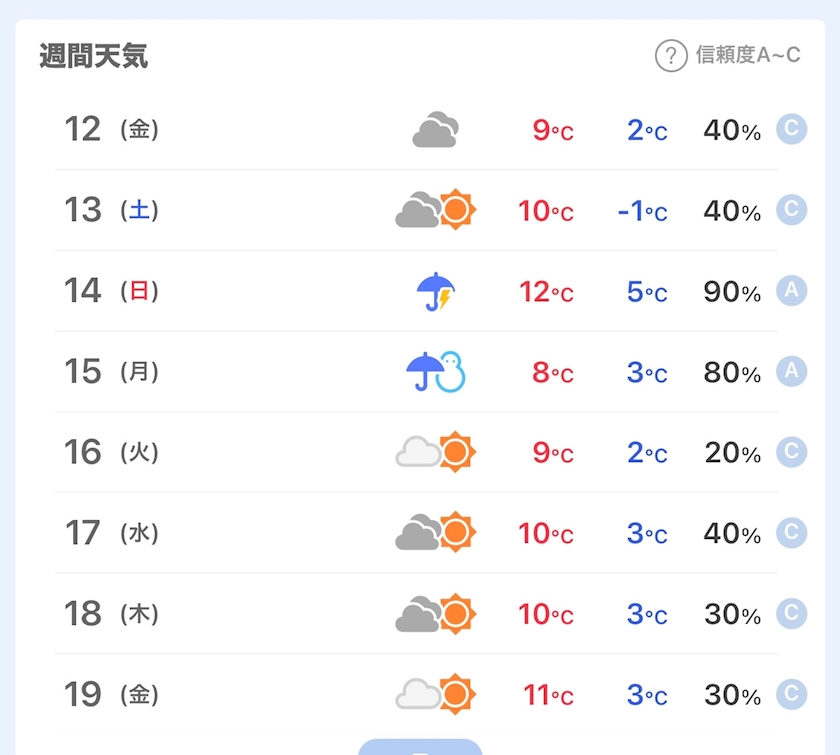Screen dimensions: 840x755
Task: Click the thunderstorm umbrella icon on the 14th
Action: pos(436,291)
